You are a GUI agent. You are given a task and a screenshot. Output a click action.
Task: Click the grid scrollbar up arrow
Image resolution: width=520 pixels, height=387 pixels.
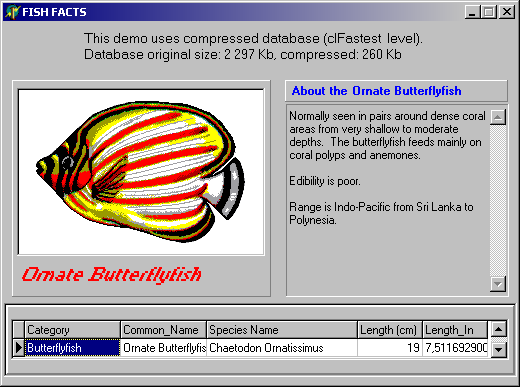pos(499,329)
